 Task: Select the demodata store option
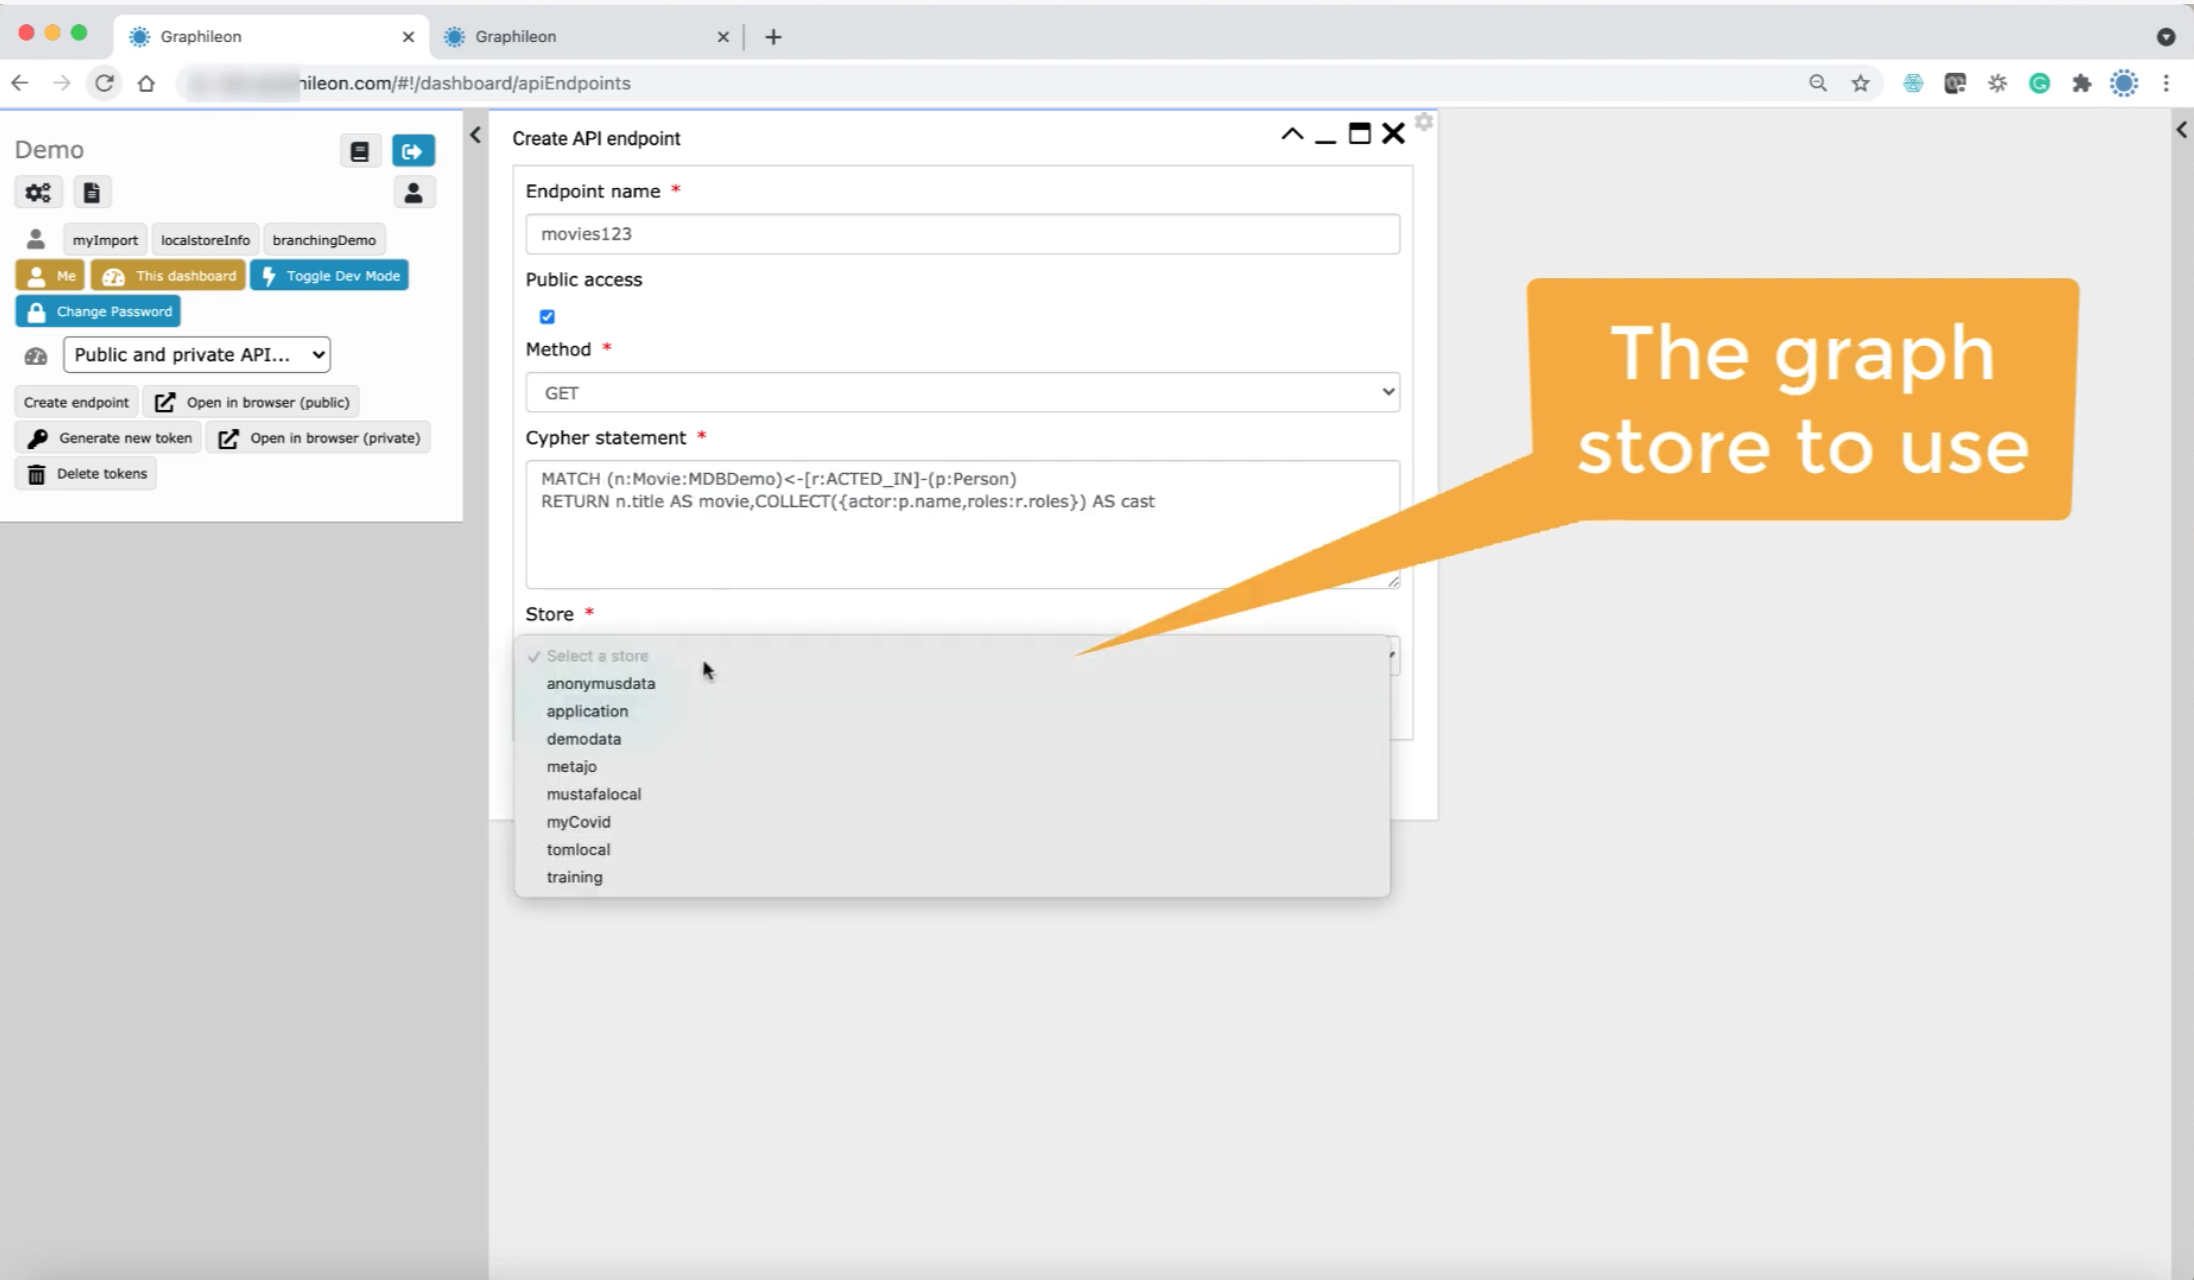pyautogui.click(x=584, y=739)
